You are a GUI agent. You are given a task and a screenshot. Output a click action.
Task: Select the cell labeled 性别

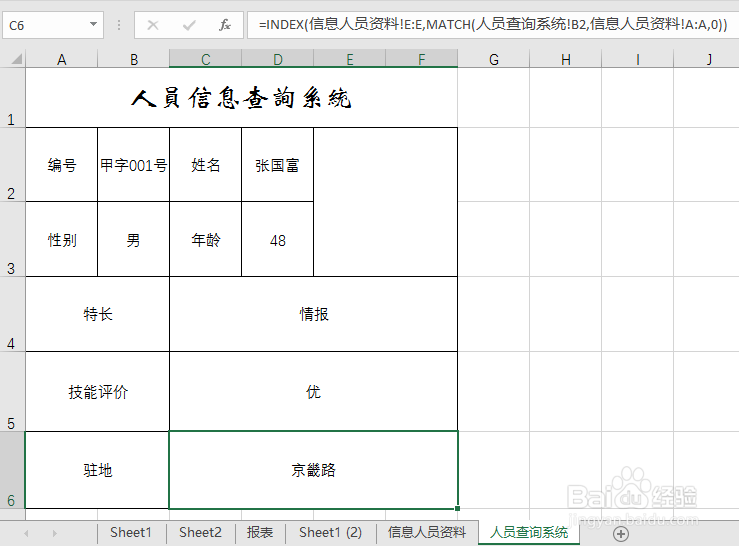coord(62,240)
